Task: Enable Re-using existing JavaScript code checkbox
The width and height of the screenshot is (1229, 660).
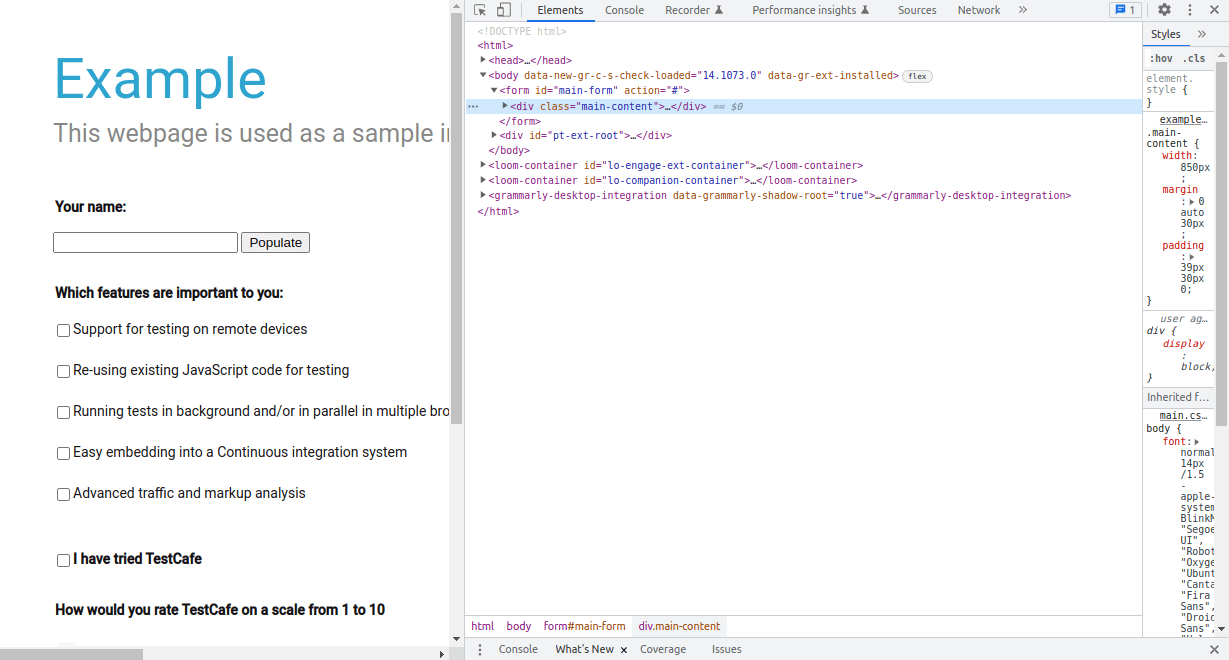Action: point(63,371)
